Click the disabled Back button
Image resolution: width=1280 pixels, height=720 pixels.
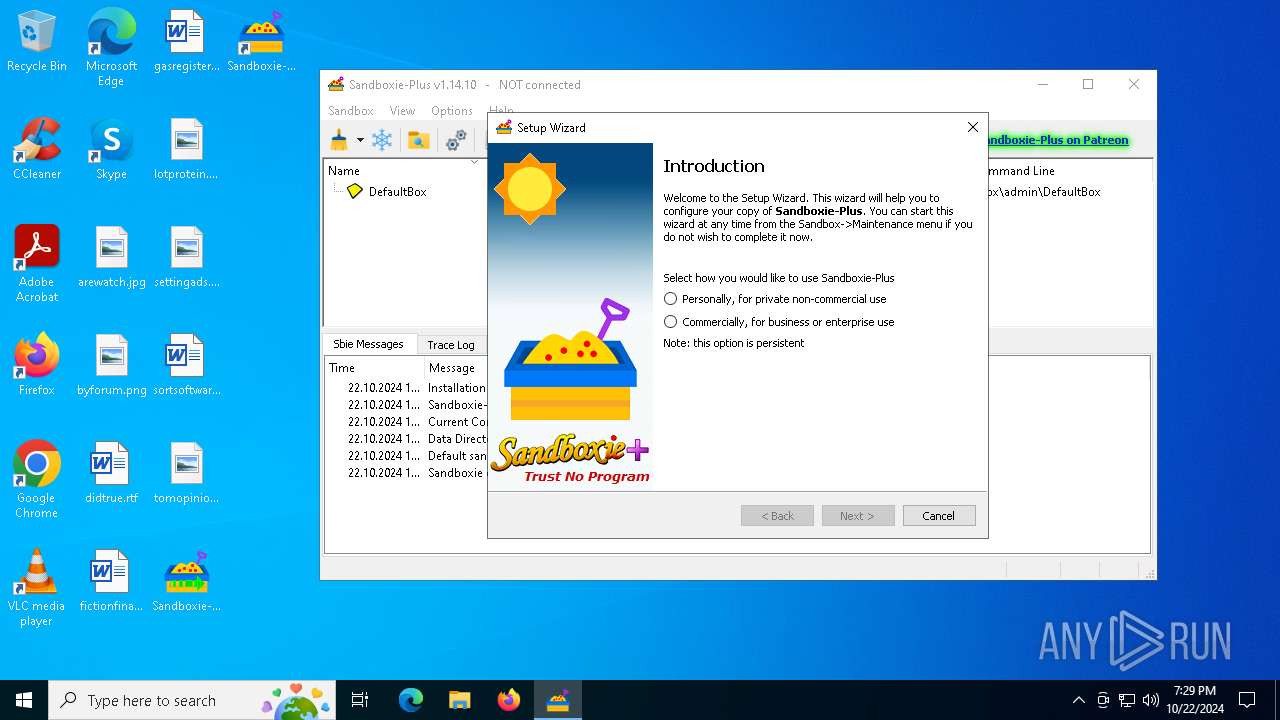coord(777,516)
